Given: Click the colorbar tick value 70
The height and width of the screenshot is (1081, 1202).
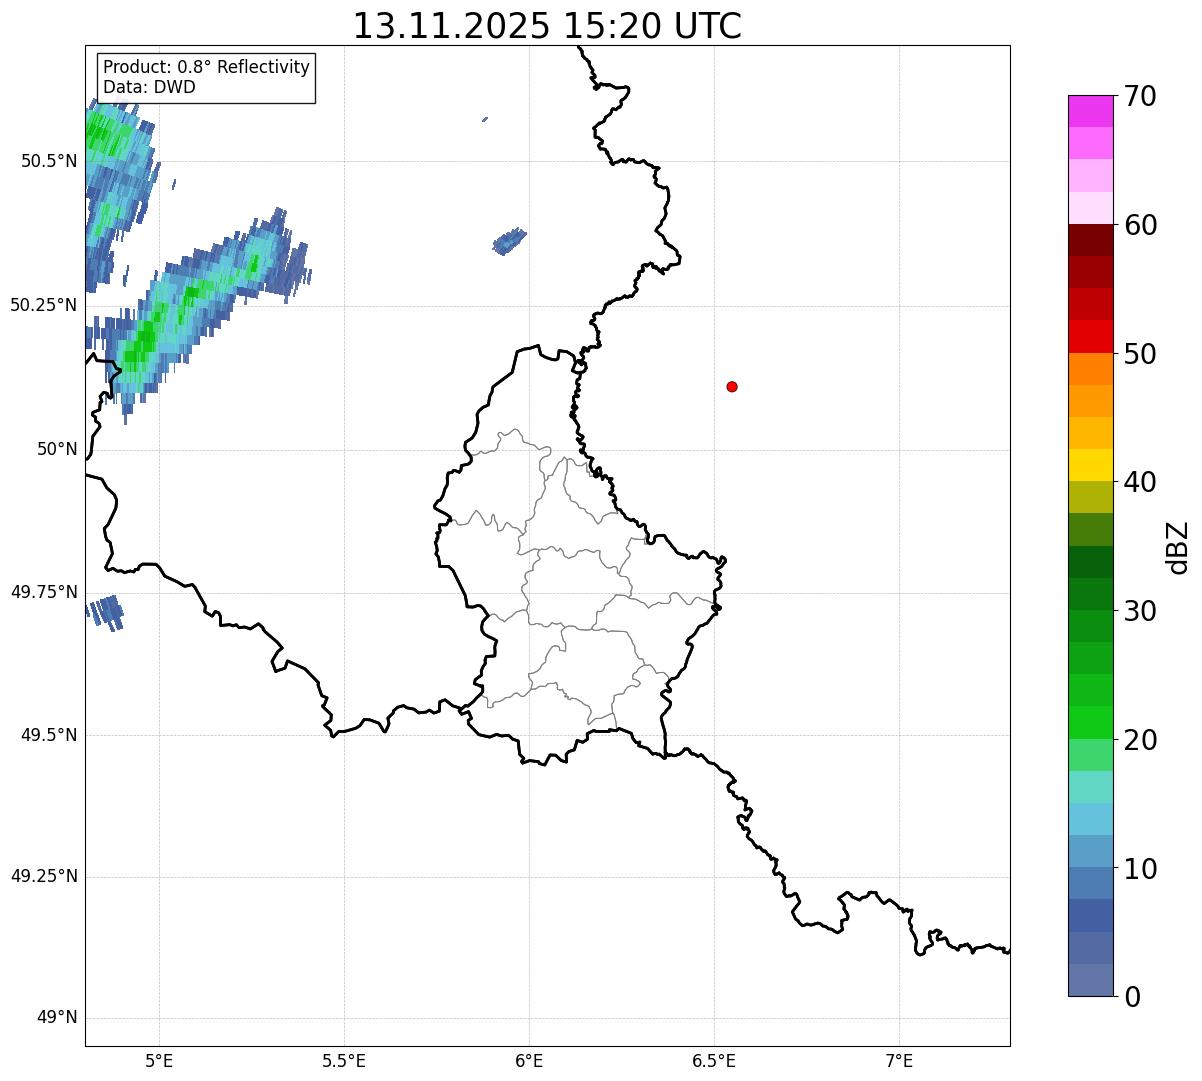Looking at the screenshot, I should pyautogui.click(x=1141, y=96).
